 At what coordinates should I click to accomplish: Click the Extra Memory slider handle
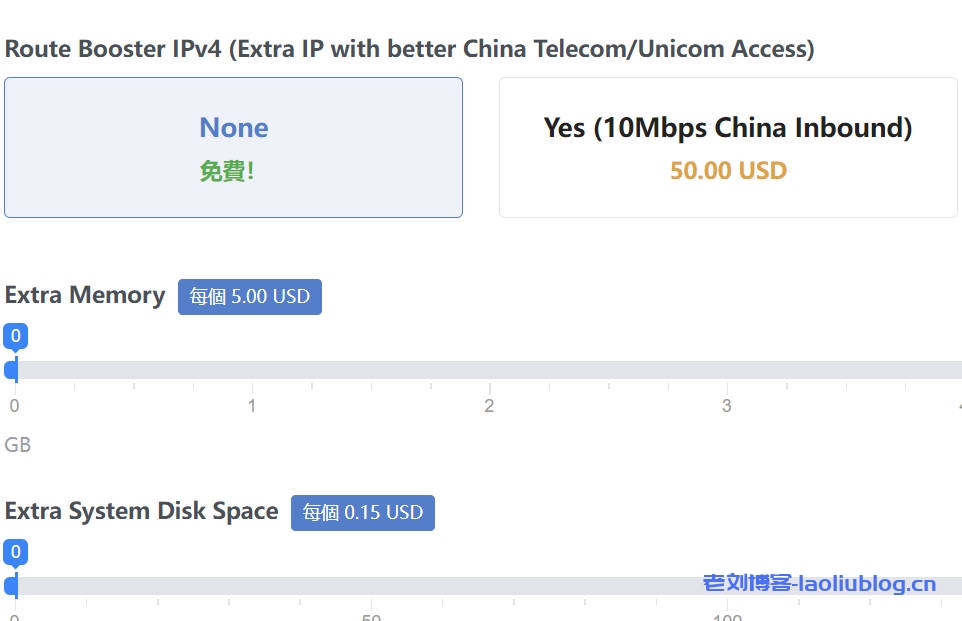(x=12, y=370)
